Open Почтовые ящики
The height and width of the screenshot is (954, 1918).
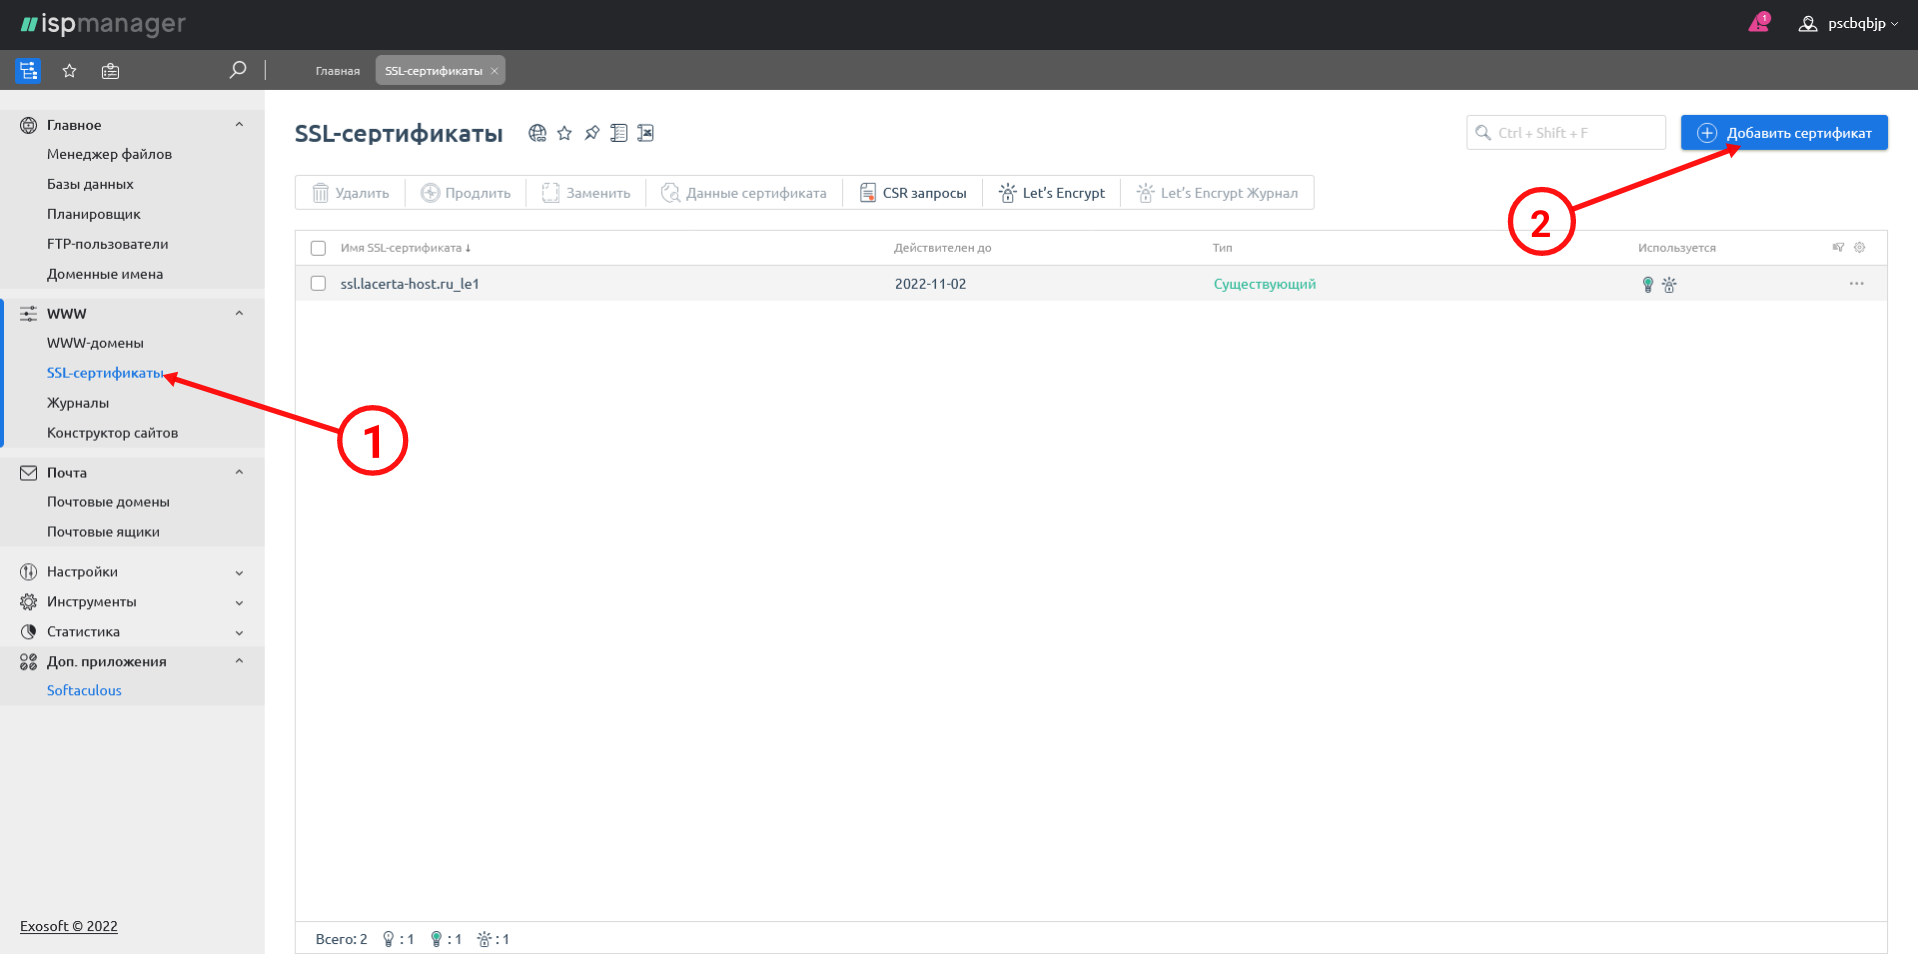[x=103, y=532]
